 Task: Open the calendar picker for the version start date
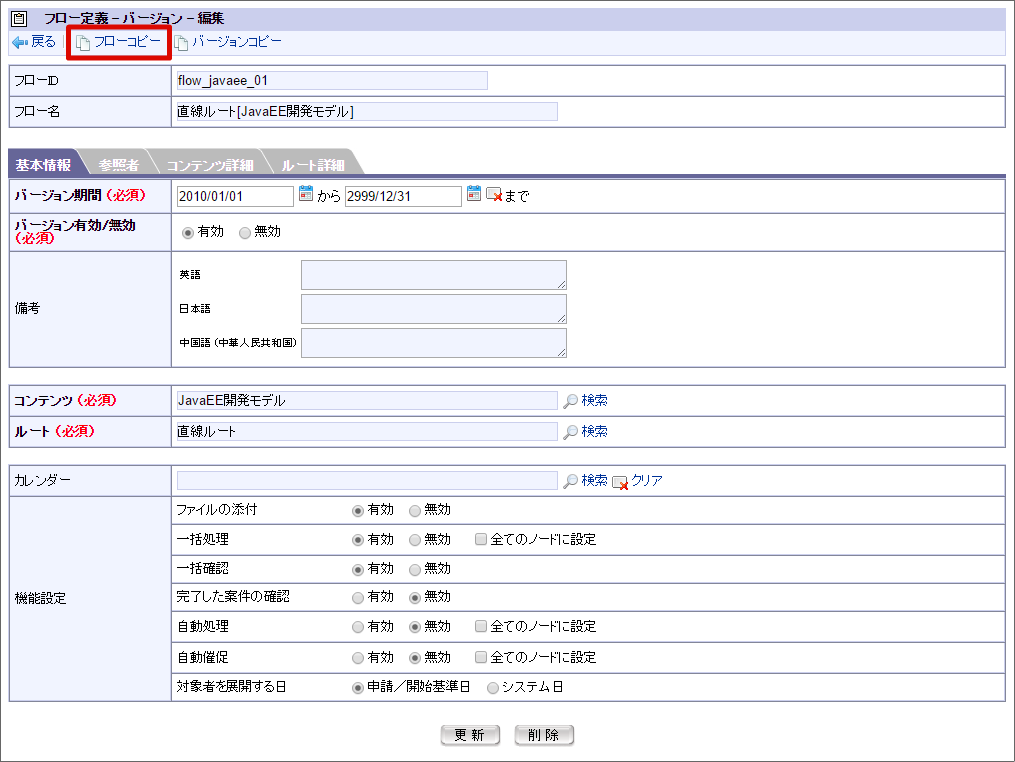(x=306, y=194)
